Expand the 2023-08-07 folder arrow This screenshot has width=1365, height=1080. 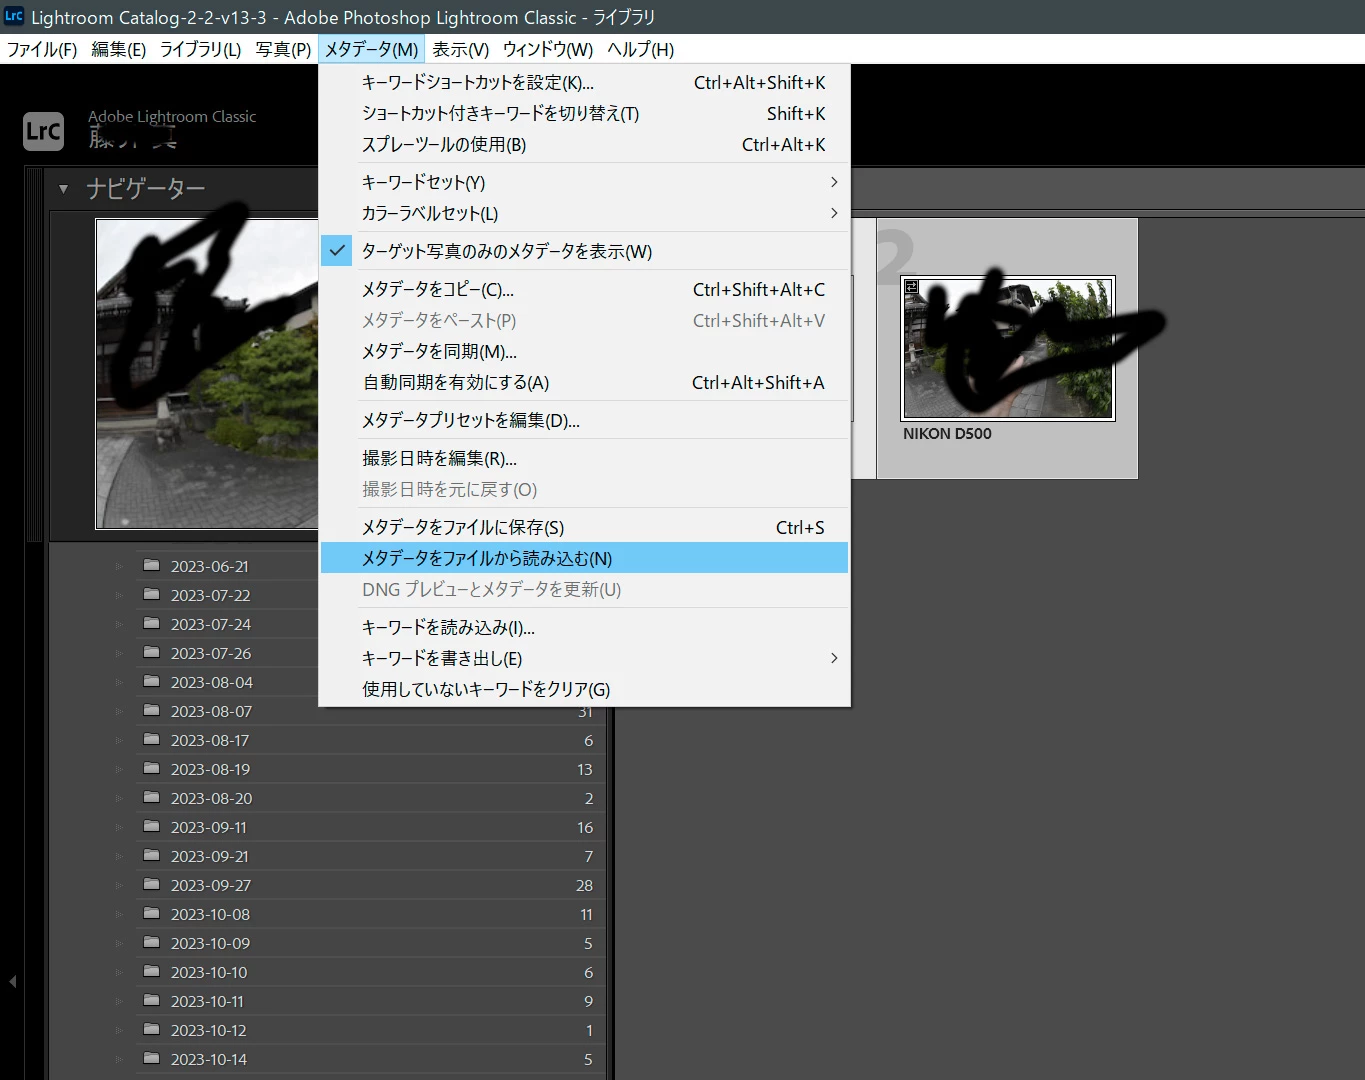pyautogui.click(x=119, y=711)
